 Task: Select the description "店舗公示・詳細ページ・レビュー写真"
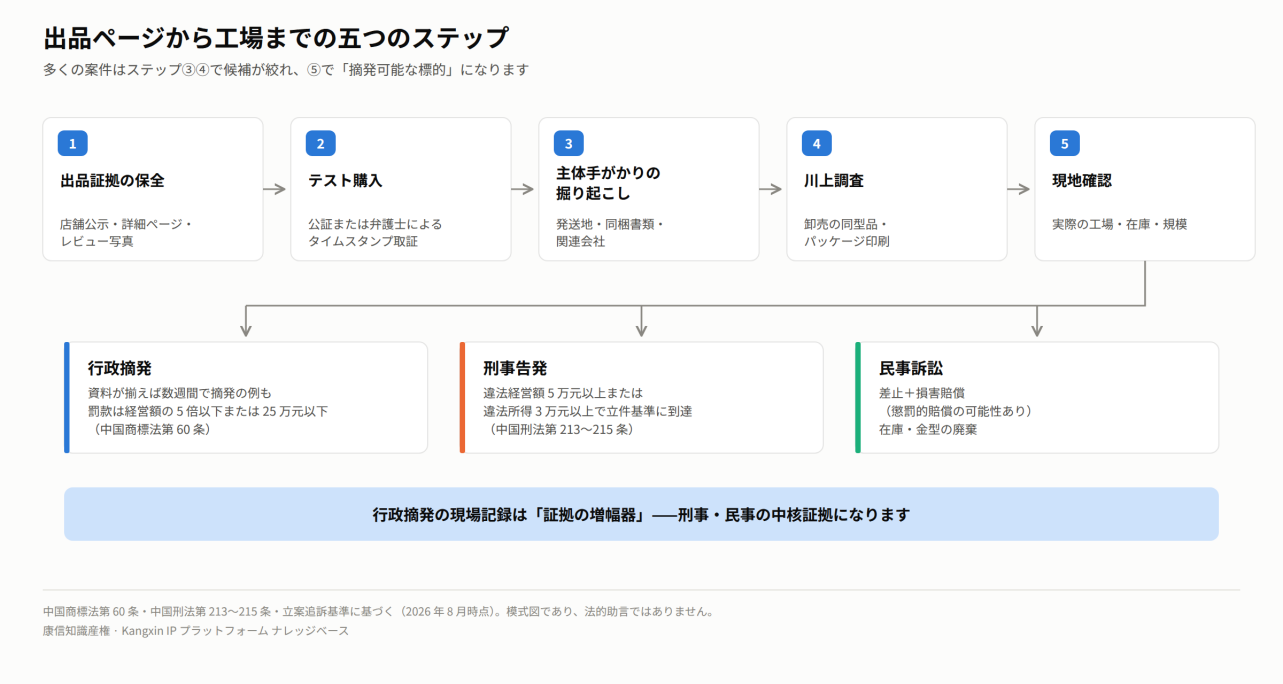click(125, 232)
